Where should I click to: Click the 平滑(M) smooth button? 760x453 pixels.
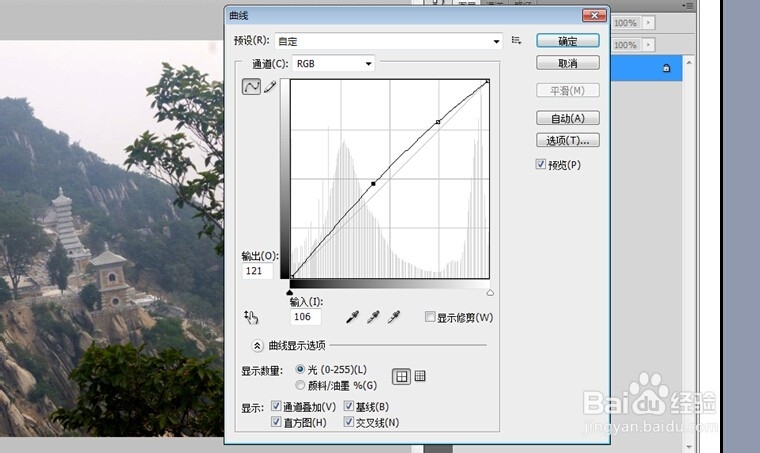(568, 90)
